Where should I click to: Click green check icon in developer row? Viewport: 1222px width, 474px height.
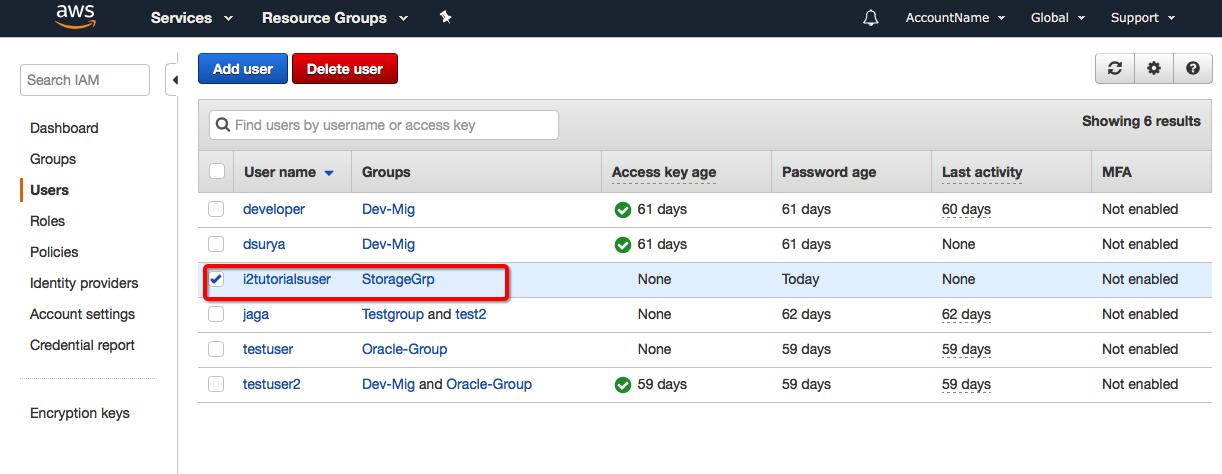coord(622,210)
